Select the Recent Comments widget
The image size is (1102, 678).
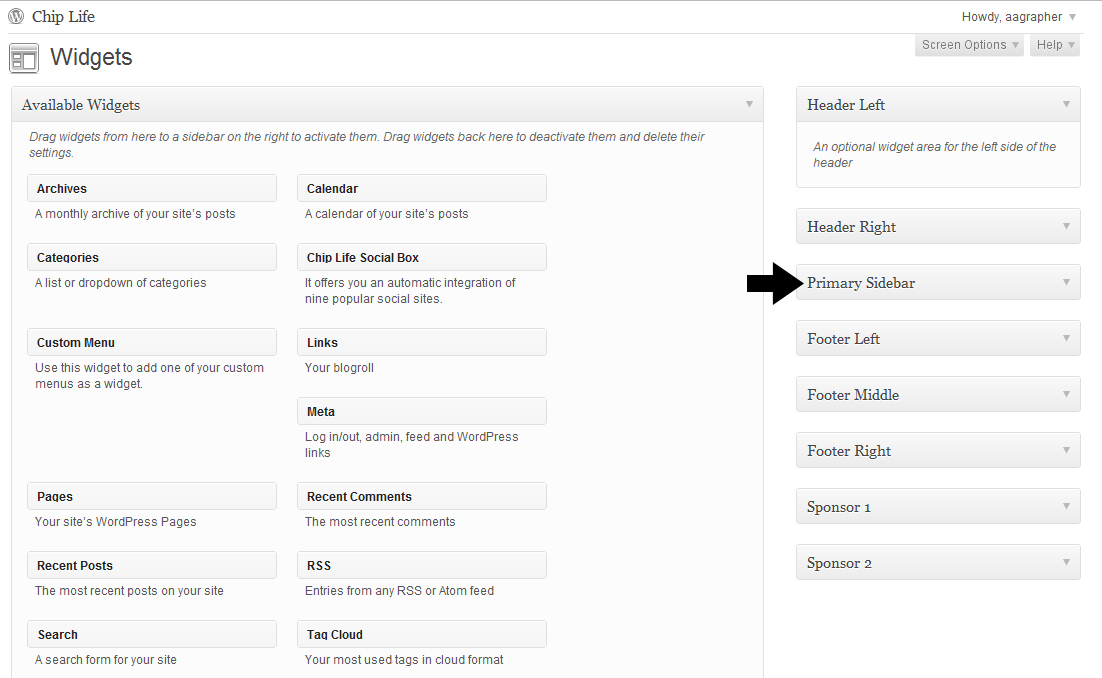click(x=421, y=496)
